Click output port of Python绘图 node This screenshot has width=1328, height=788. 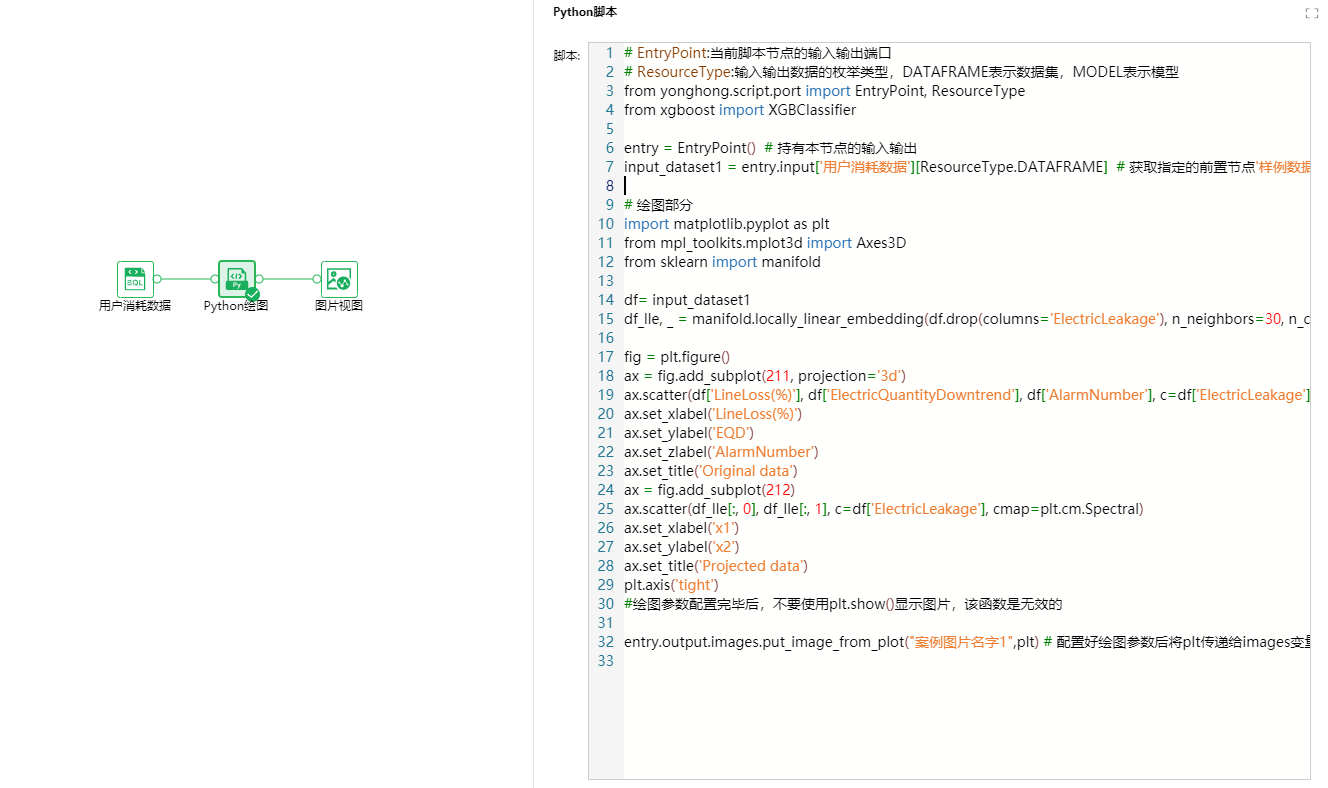pyautogui.click(x=259, y=279)
